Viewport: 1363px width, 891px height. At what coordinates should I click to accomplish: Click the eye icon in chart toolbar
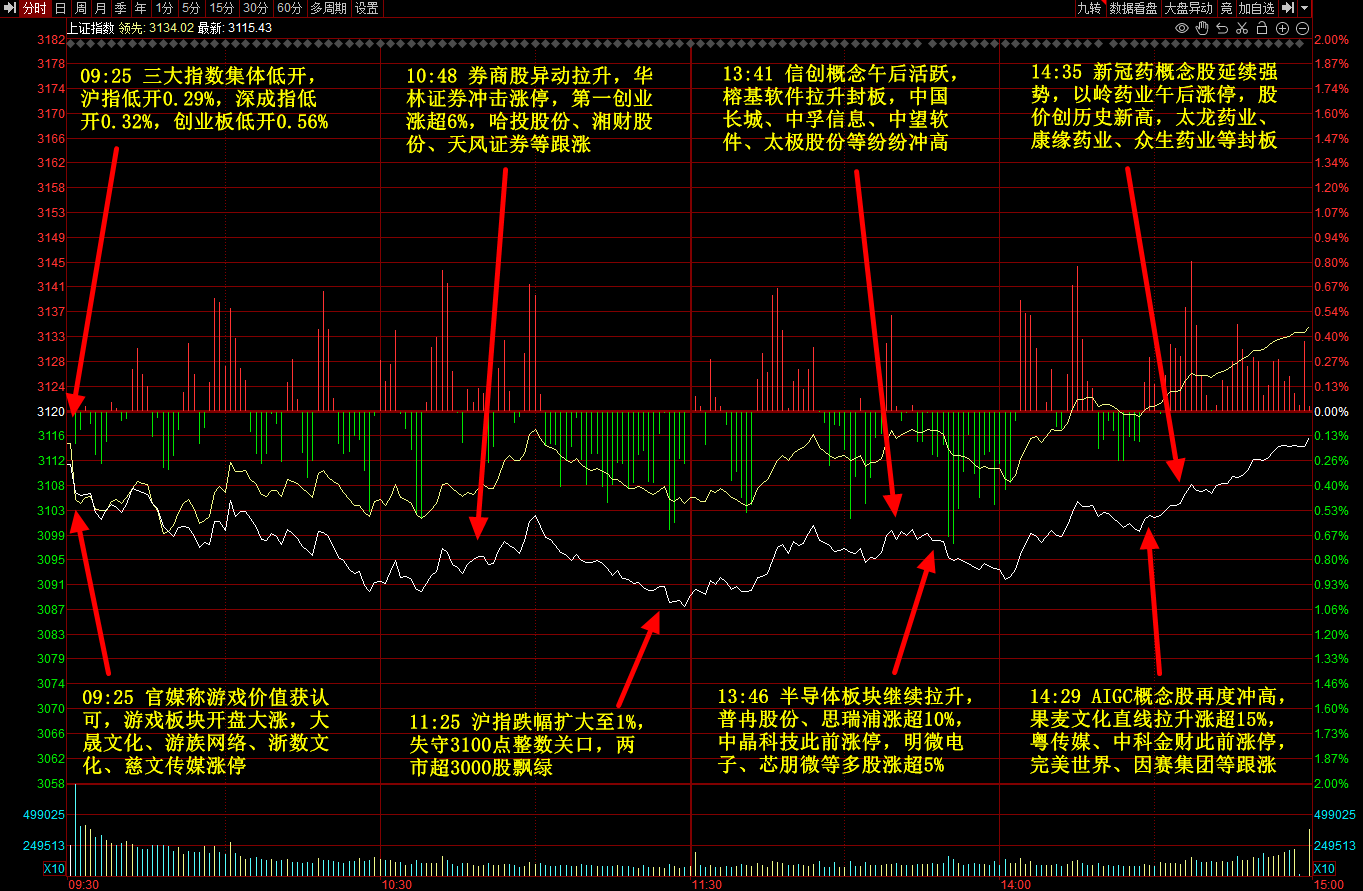1183,28
